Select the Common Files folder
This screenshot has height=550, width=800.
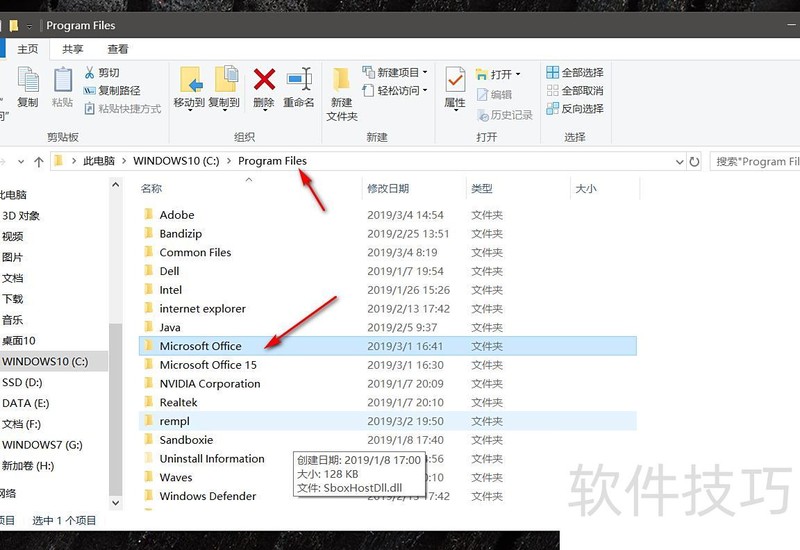coord(388,252)
